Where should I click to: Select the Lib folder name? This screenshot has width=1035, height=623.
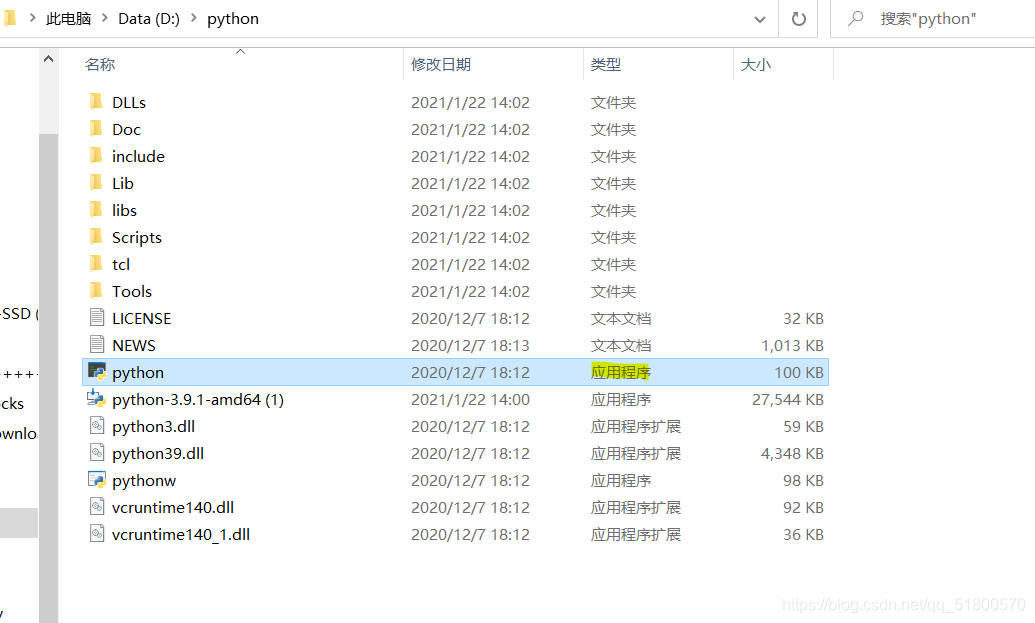tap(123, 183)
